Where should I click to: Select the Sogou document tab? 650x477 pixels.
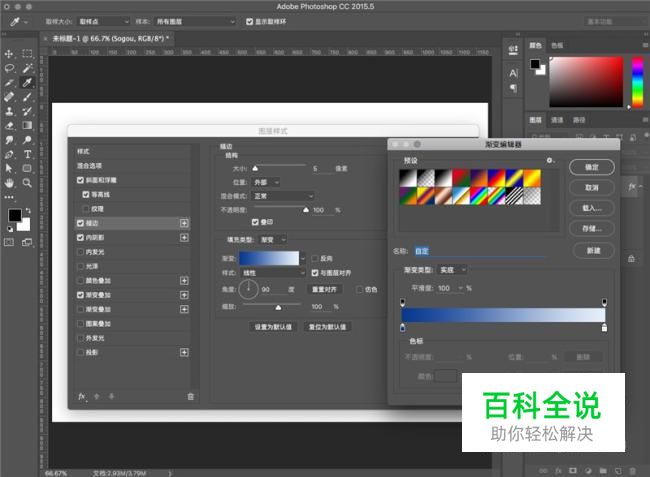point(110,39)
